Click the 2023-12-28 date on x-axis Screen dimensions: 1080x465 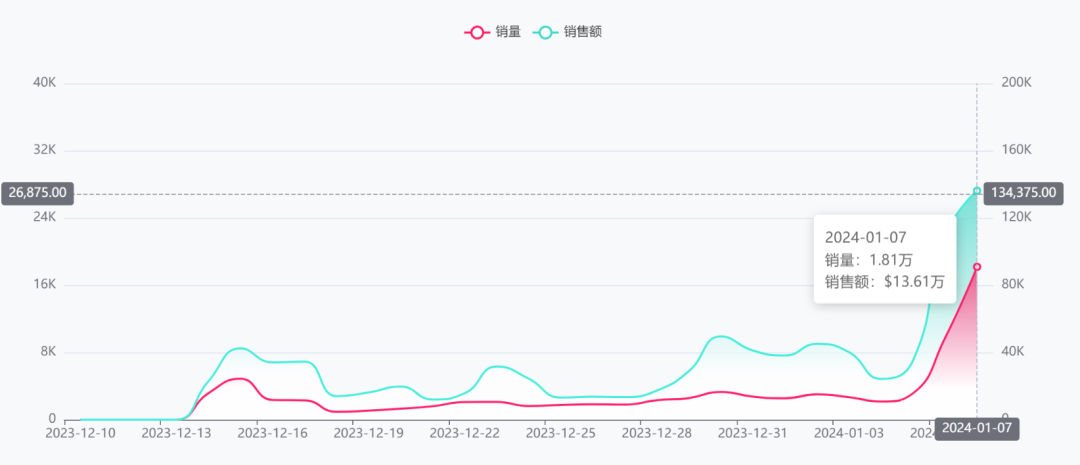pos(656,433)
